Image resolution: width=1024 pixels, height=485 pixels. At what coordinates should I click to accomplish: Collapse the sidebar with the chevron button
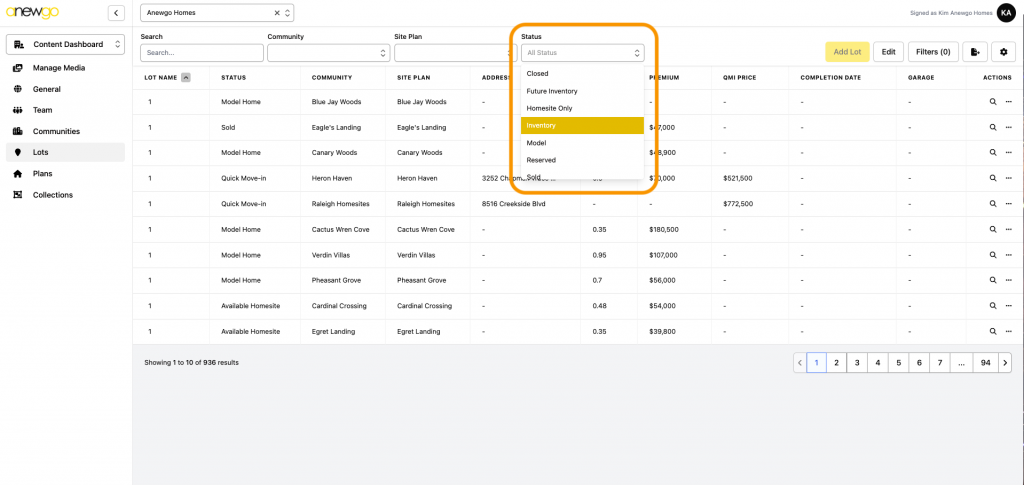(x=116, y=13)
